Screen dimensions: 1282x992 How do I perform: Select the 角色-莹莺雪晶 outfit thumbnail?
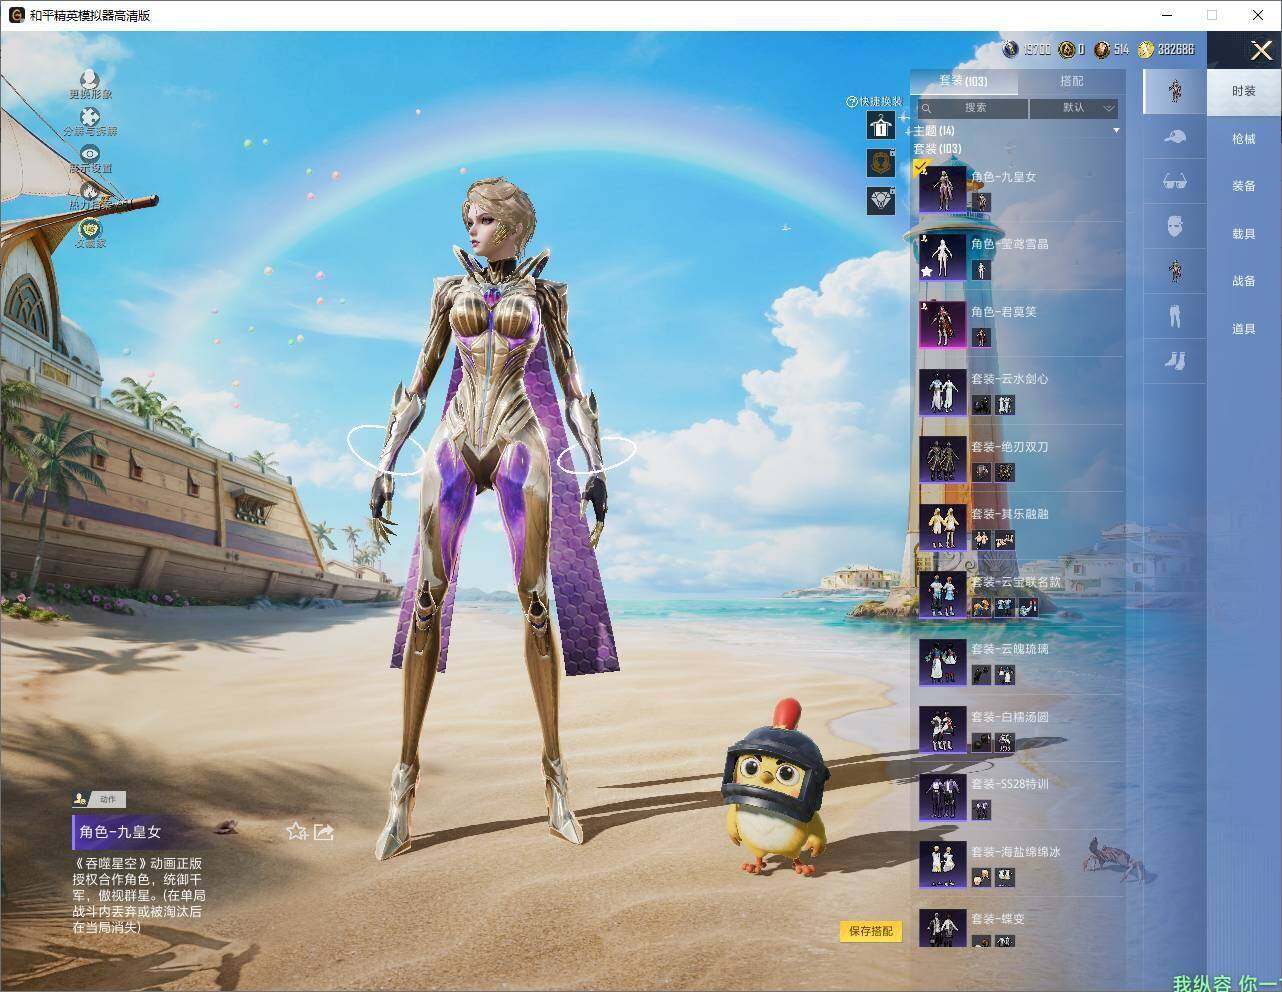942,257
